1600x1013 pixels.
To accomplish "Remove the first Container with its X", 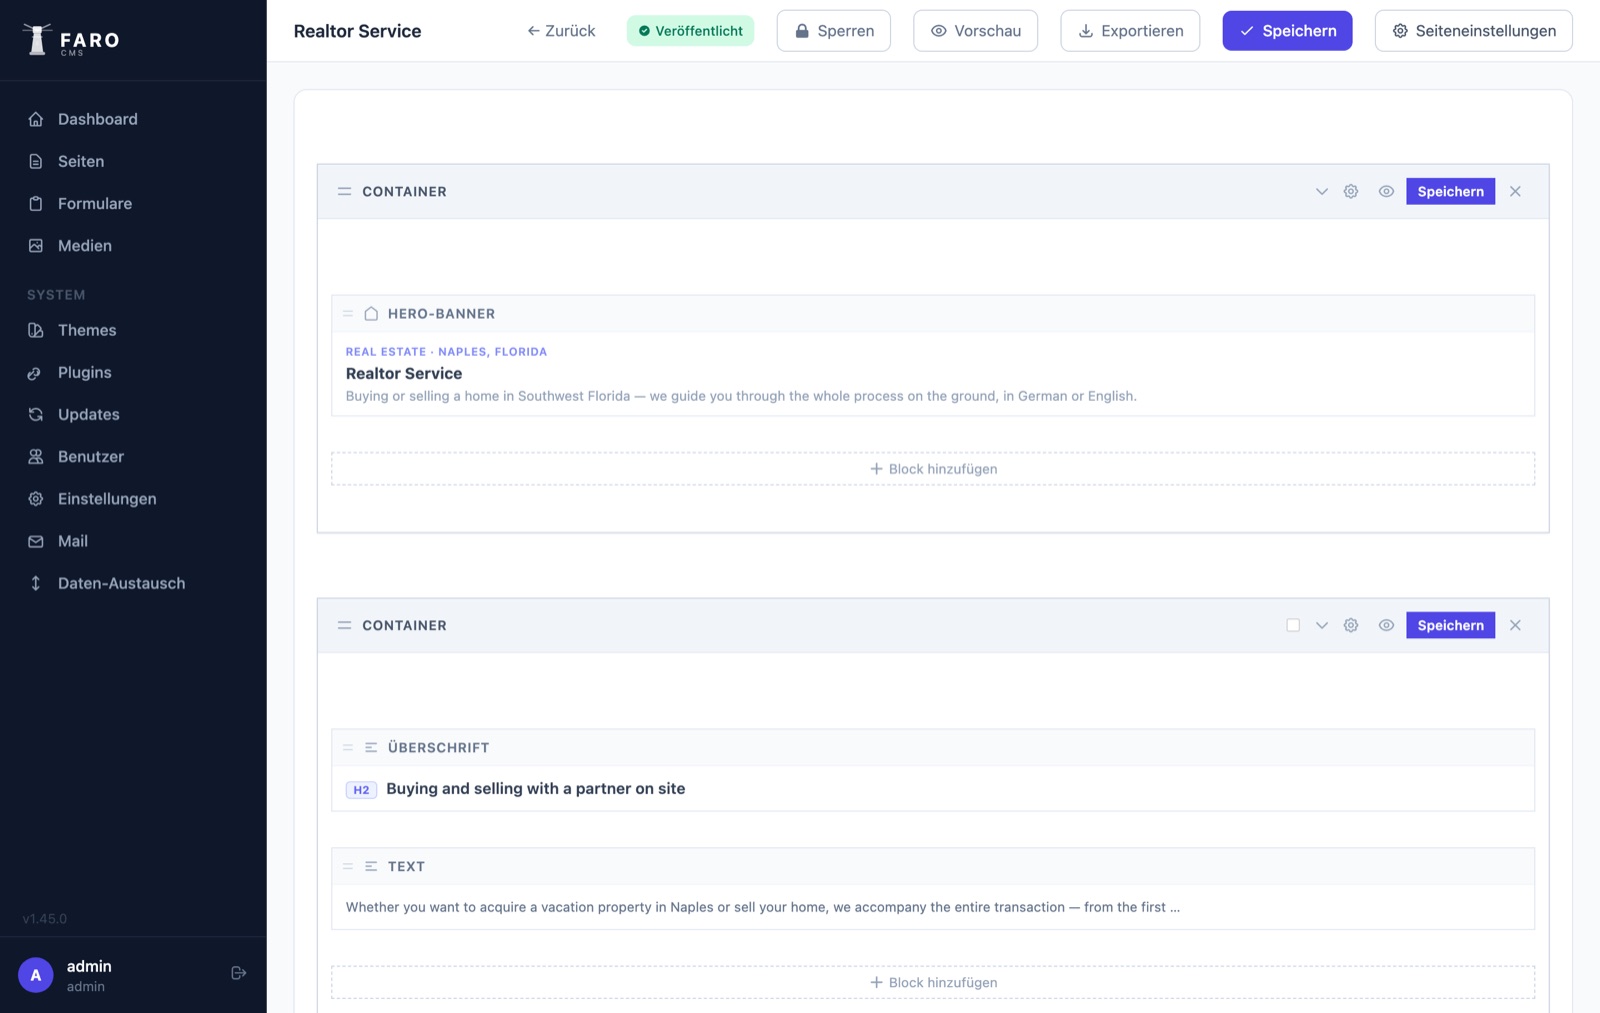I will [x=1515, y=191].
